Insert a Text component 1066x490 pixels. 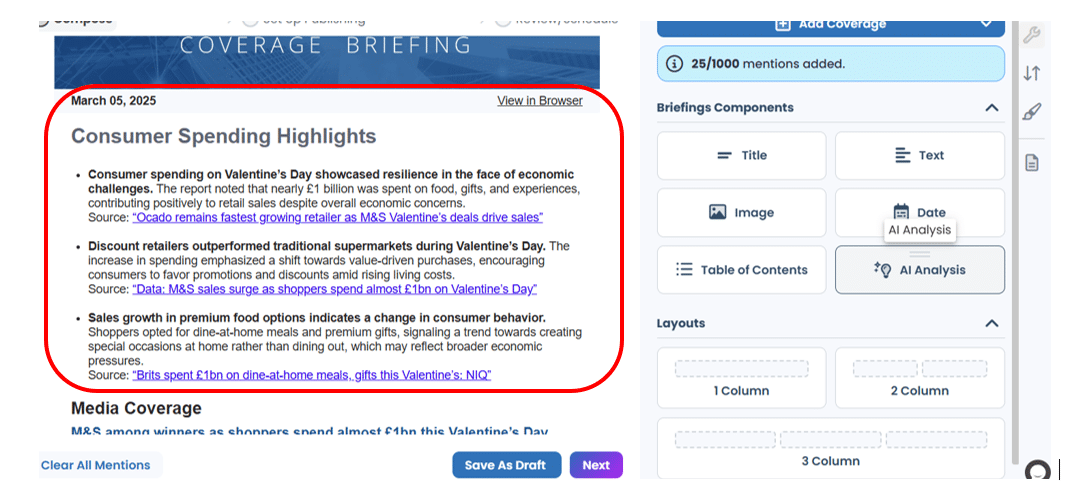tap(919, 155)
